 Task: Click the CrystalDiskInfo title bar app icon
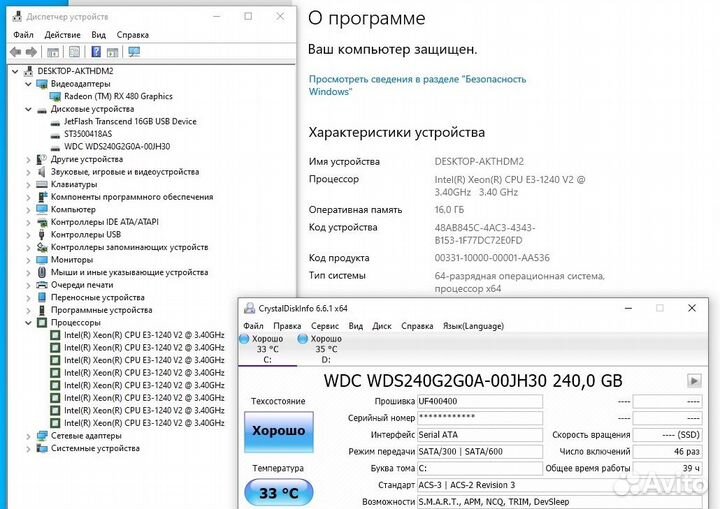tap(249, 308)
